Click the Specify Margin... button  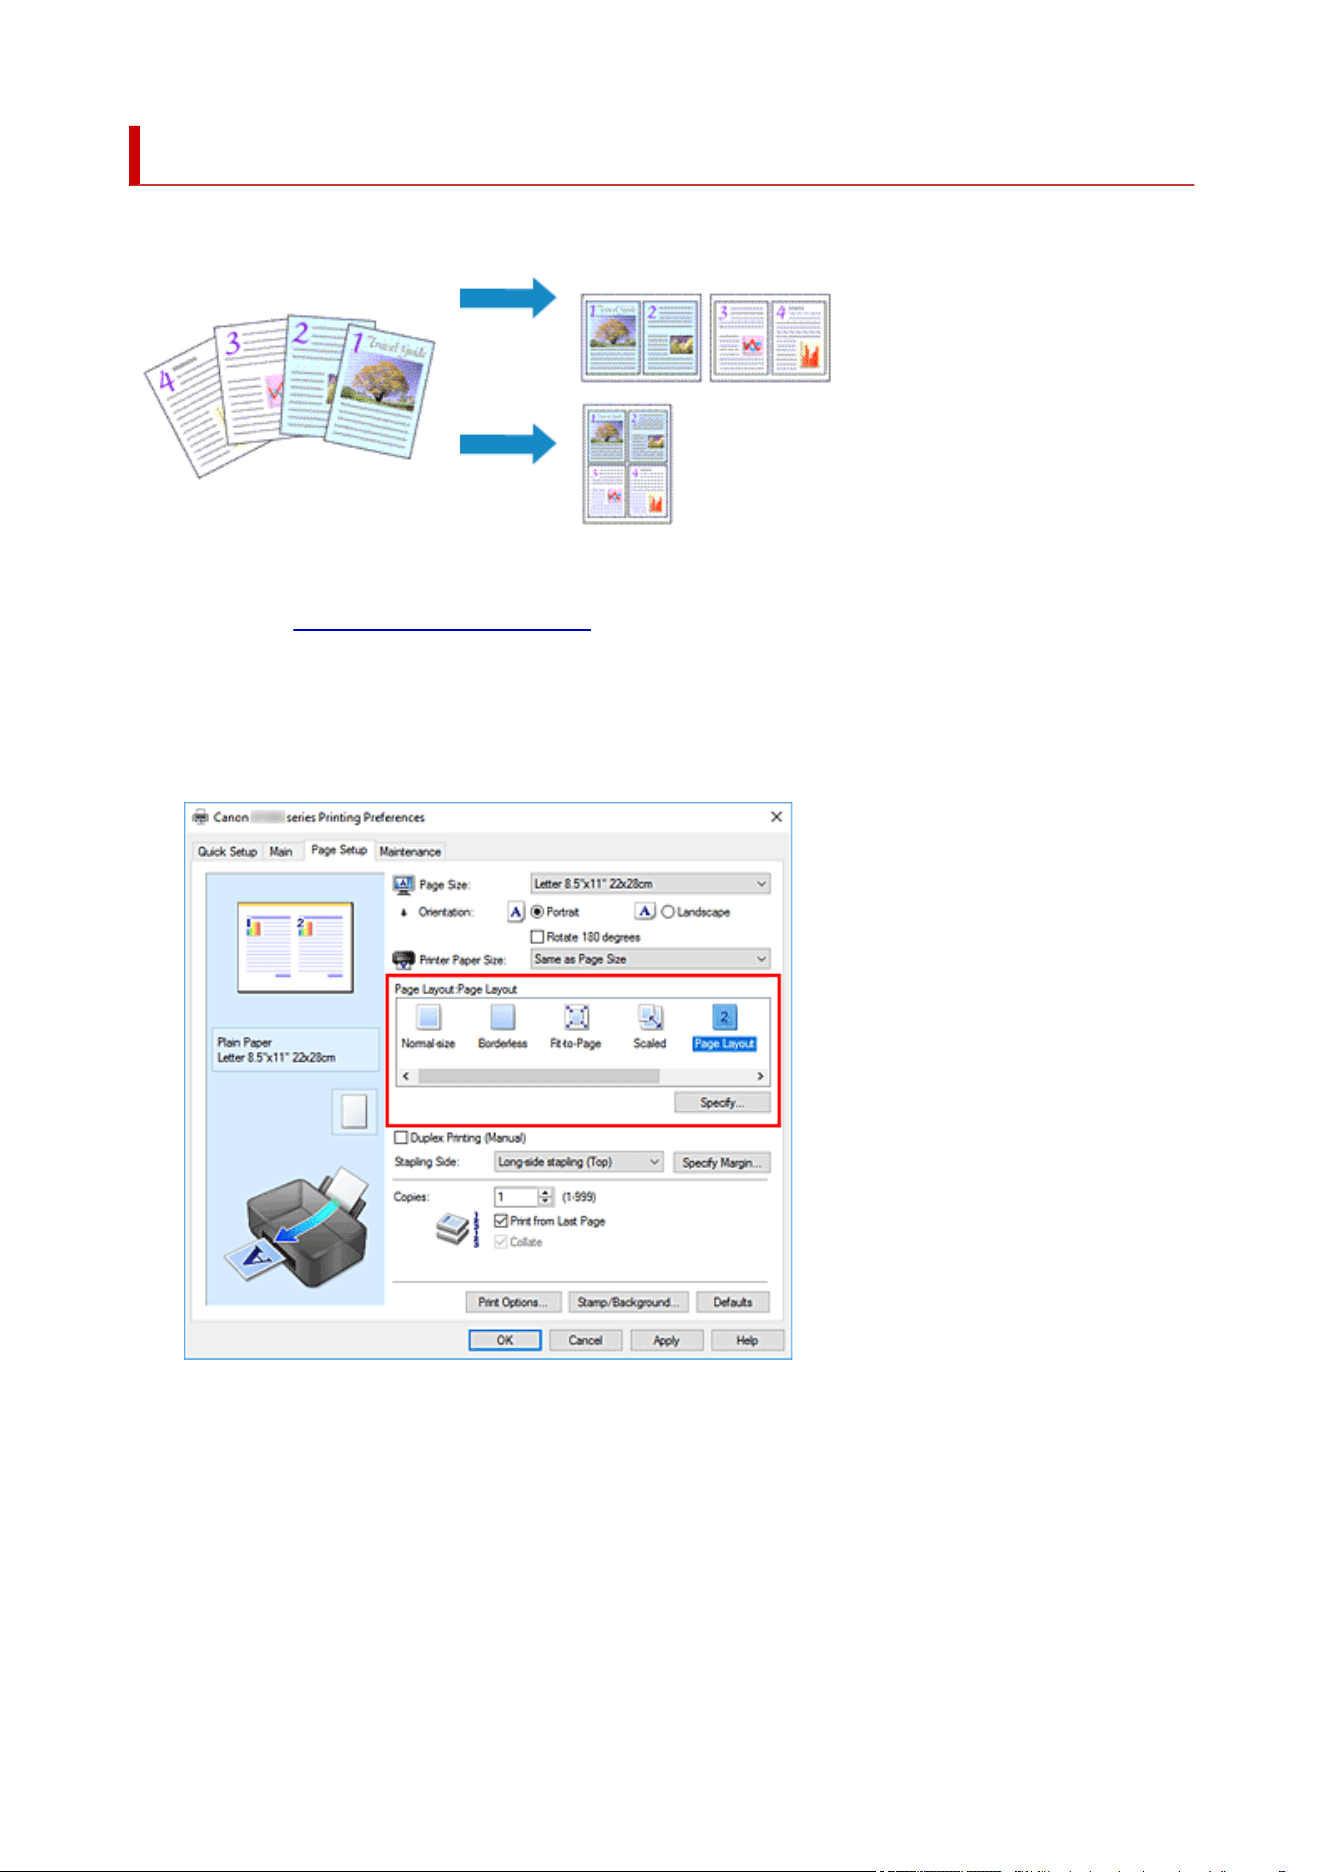pyautogui.click(x=722, y=1163)
